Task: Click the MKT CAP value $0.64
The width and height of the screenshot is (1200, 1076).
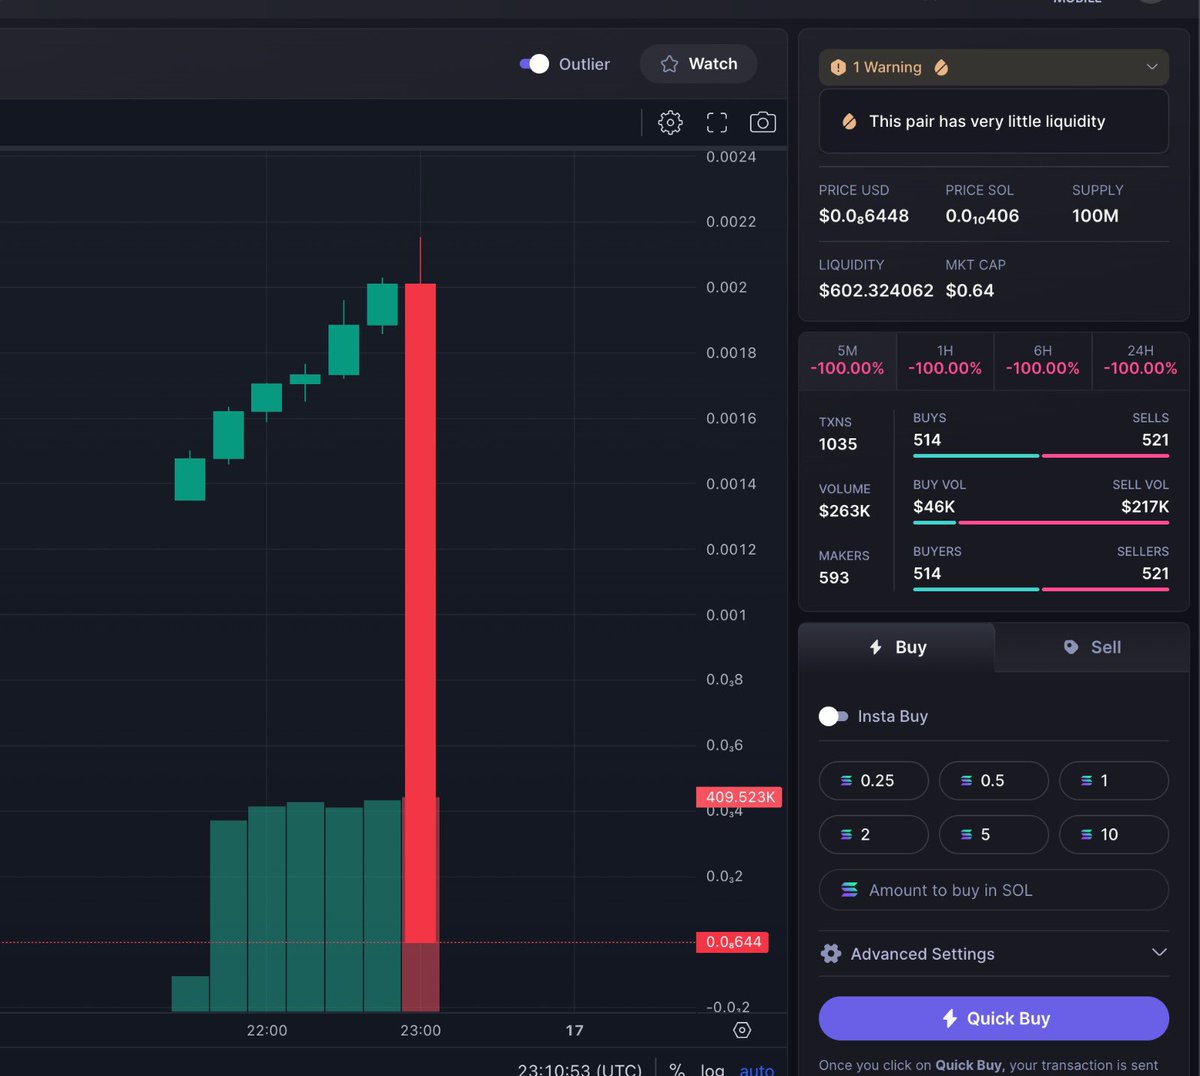Action: pyautogui.click(x=970, y=291)
